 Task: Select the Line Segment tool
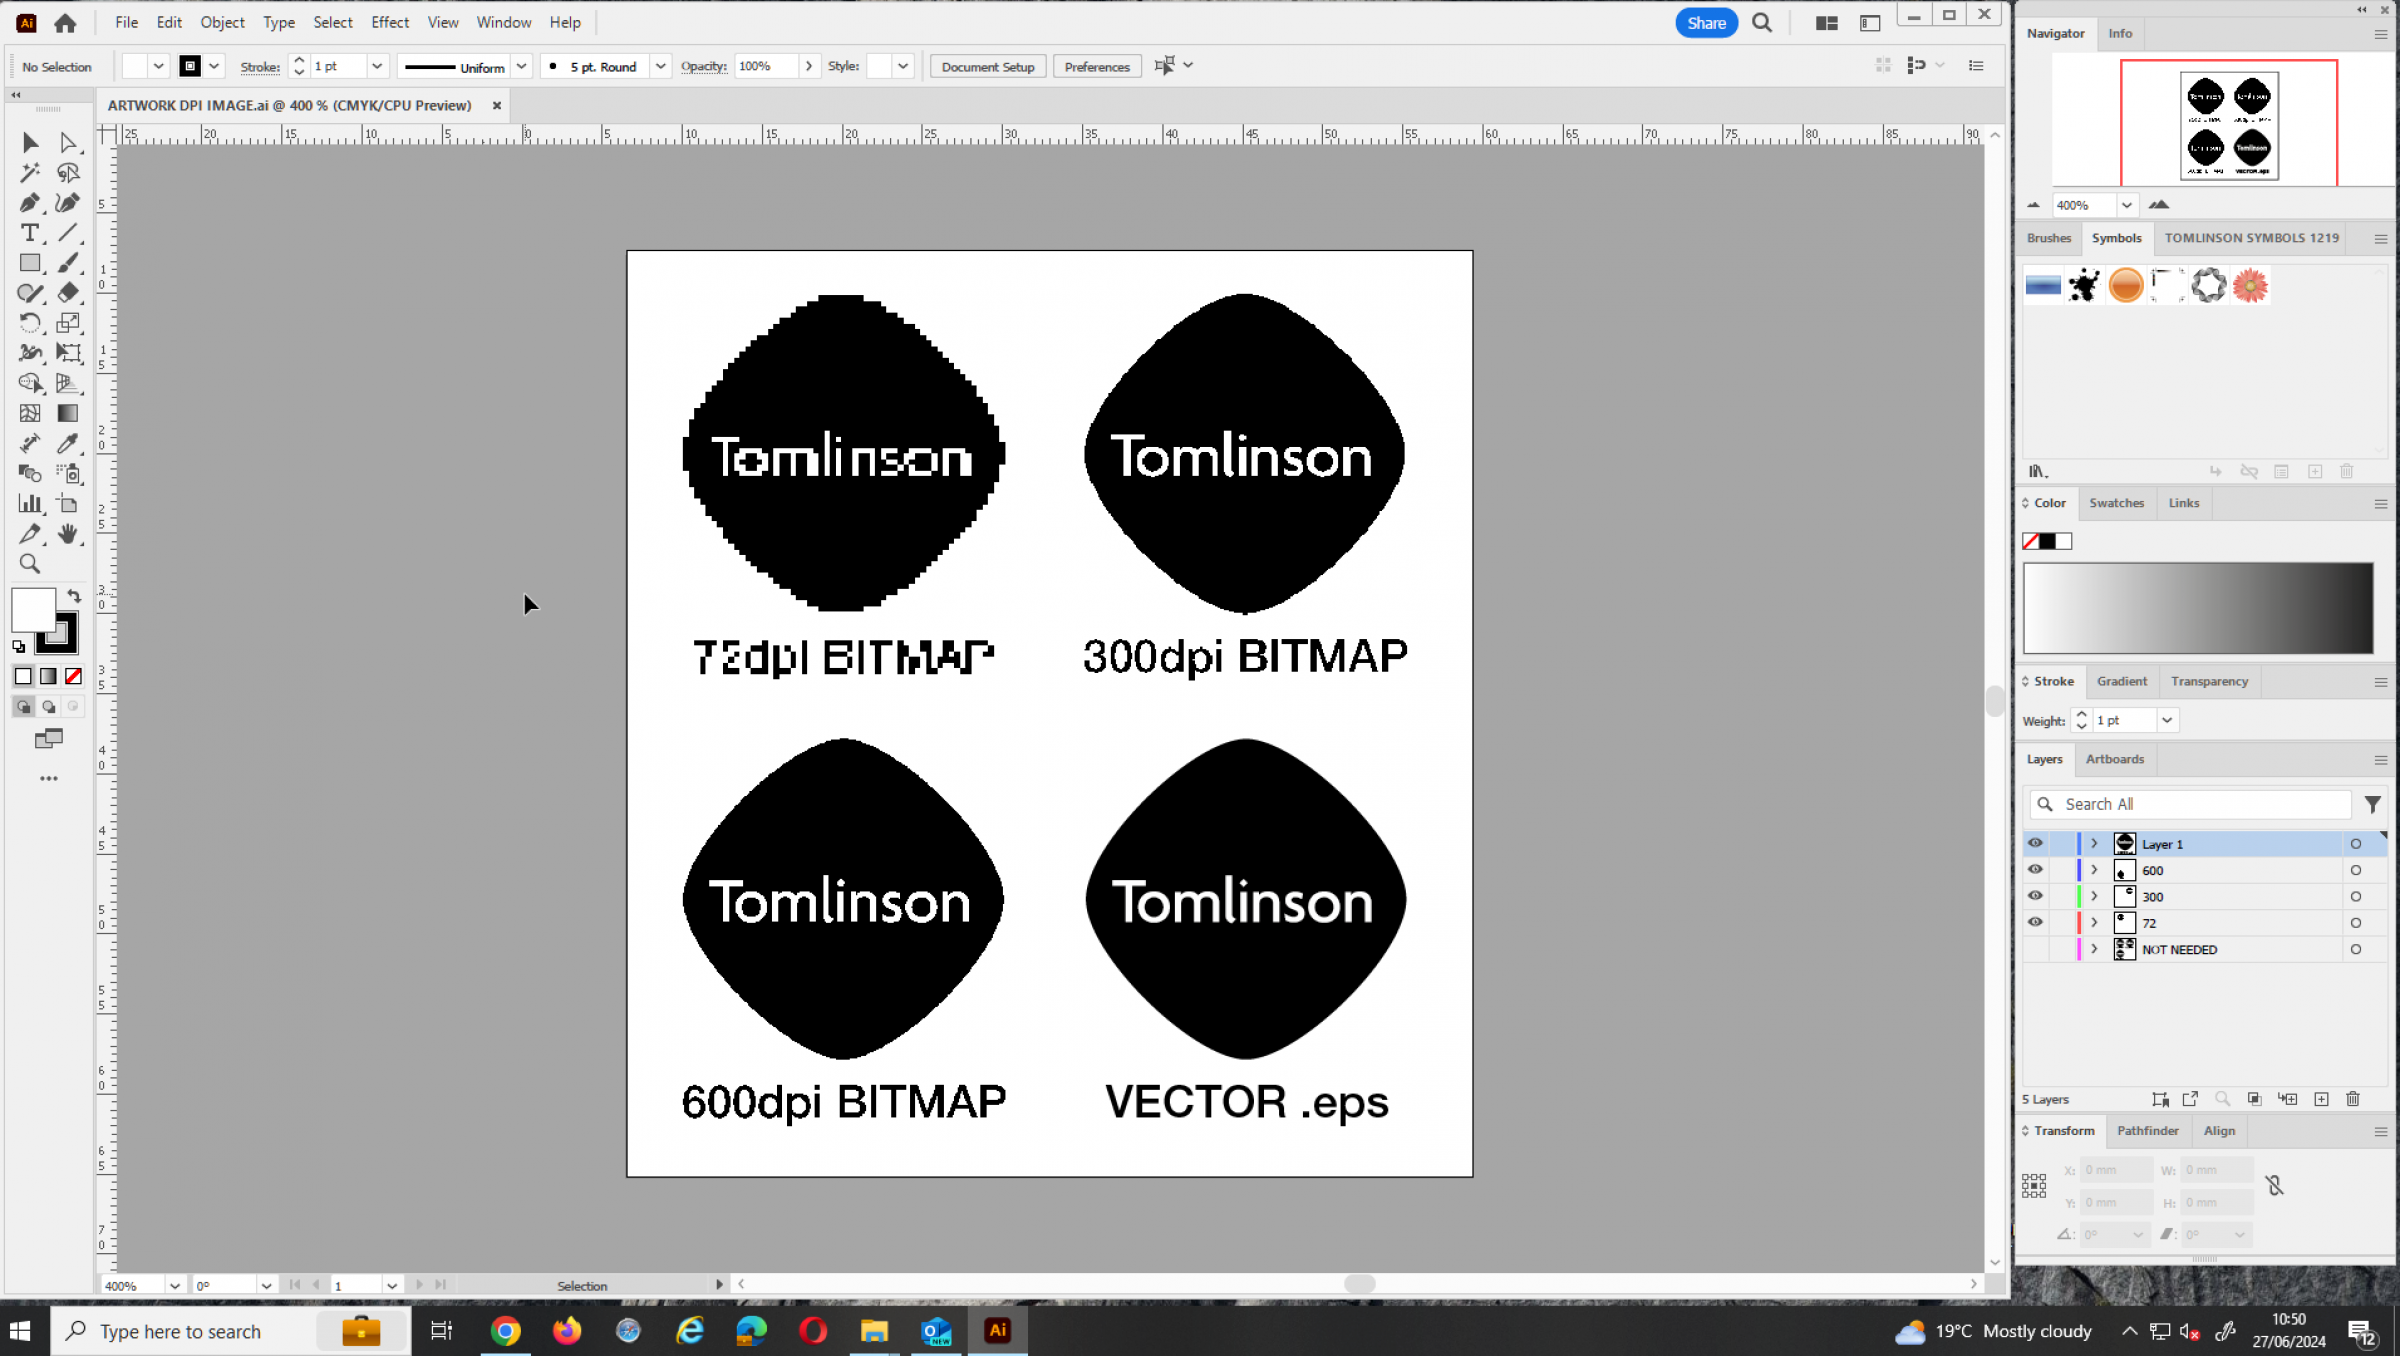[68, 233]
